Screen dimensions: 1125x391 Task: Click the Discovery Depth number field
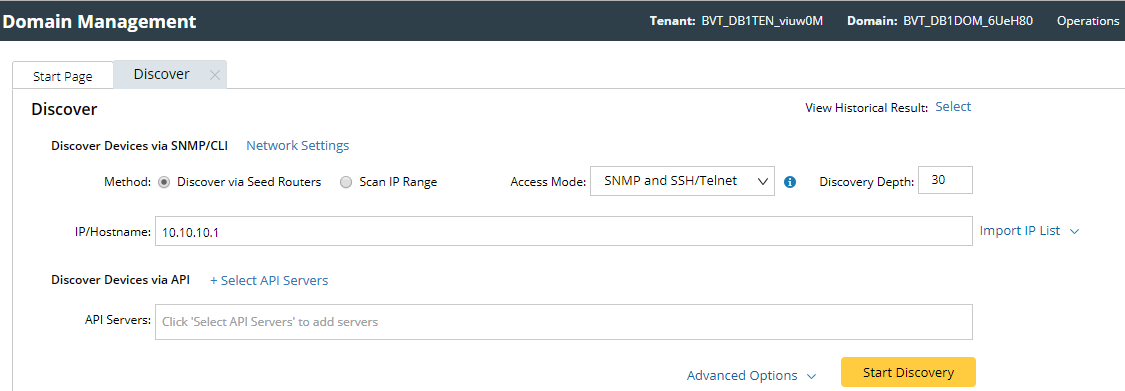click(x=945, y=181)
